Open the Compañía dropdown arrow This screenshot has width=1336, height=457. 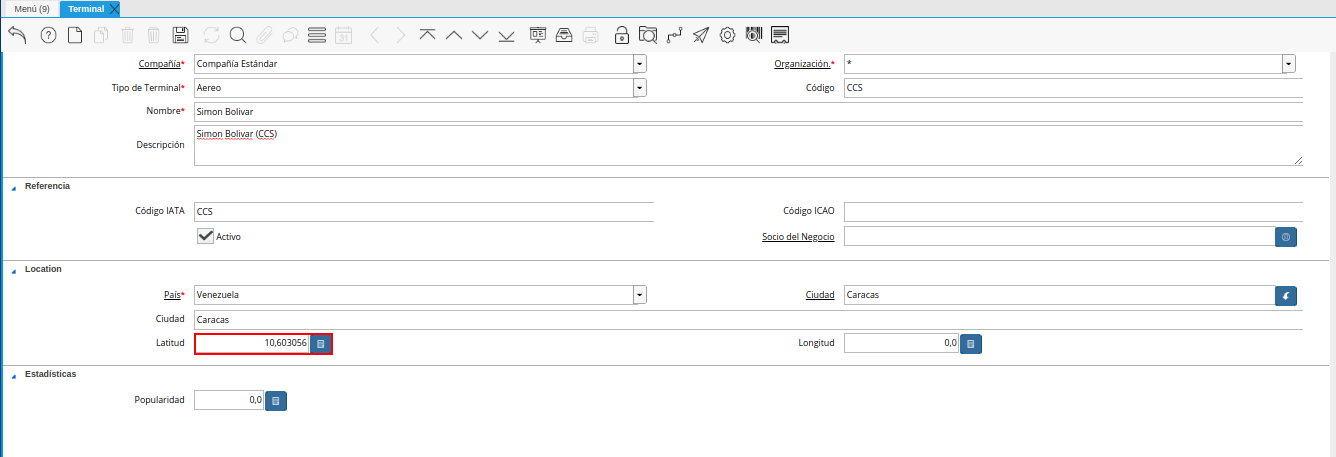(639, 64)
